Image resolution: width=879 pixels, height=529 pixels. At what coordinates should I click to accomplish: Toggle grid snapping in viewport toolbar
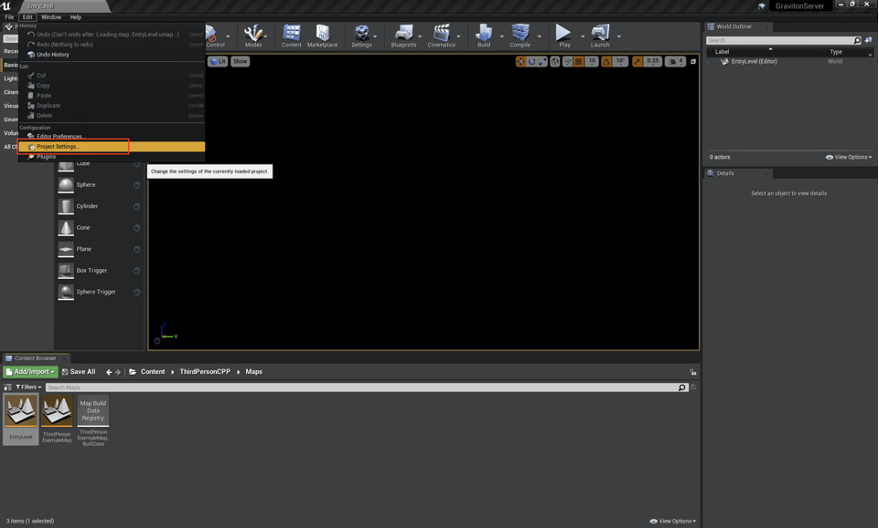coord(579,62)
